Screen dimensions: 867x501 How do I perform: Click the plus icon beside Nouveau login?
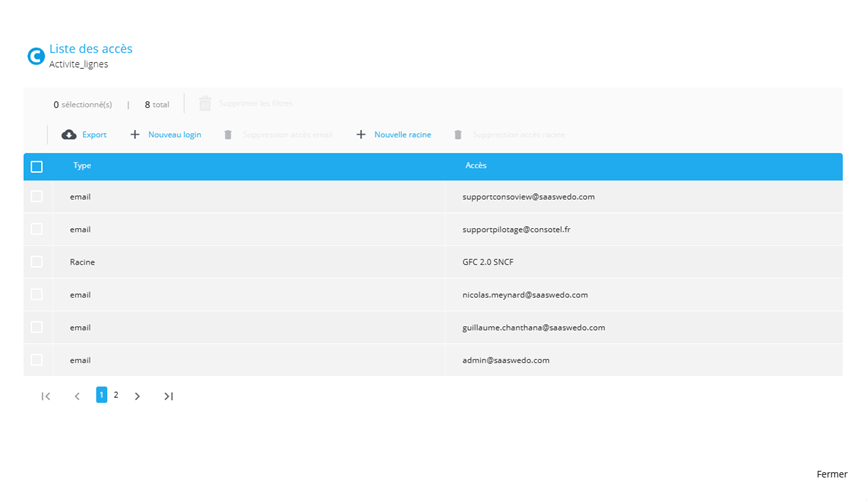pos(135,134)
